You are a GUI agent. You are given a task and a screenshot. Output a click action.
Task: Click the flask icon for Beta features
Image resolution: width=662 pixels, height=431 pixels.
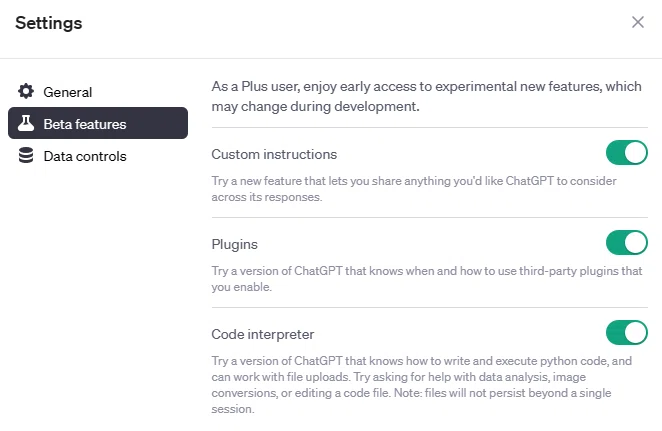pos(26,123)
